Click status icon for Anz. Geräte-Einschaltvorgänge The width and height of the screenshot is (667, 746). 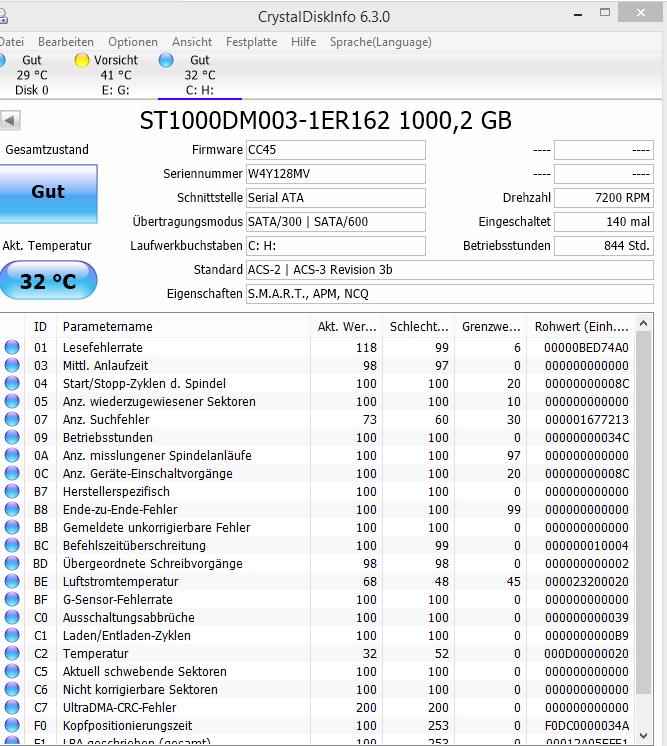click(x=12, y=473)
